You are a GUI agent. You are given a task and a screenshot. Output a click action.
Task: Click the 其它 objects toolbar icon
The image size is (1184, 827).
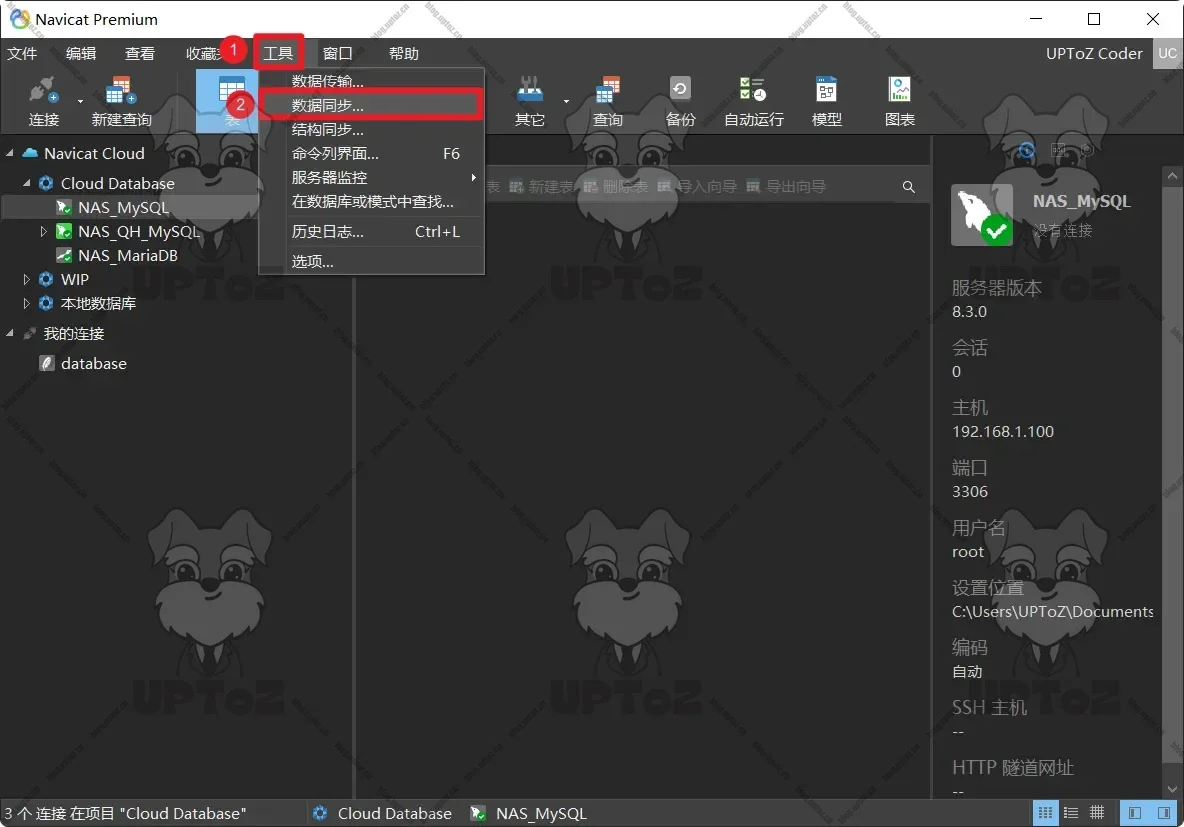[x=529, y=91]
